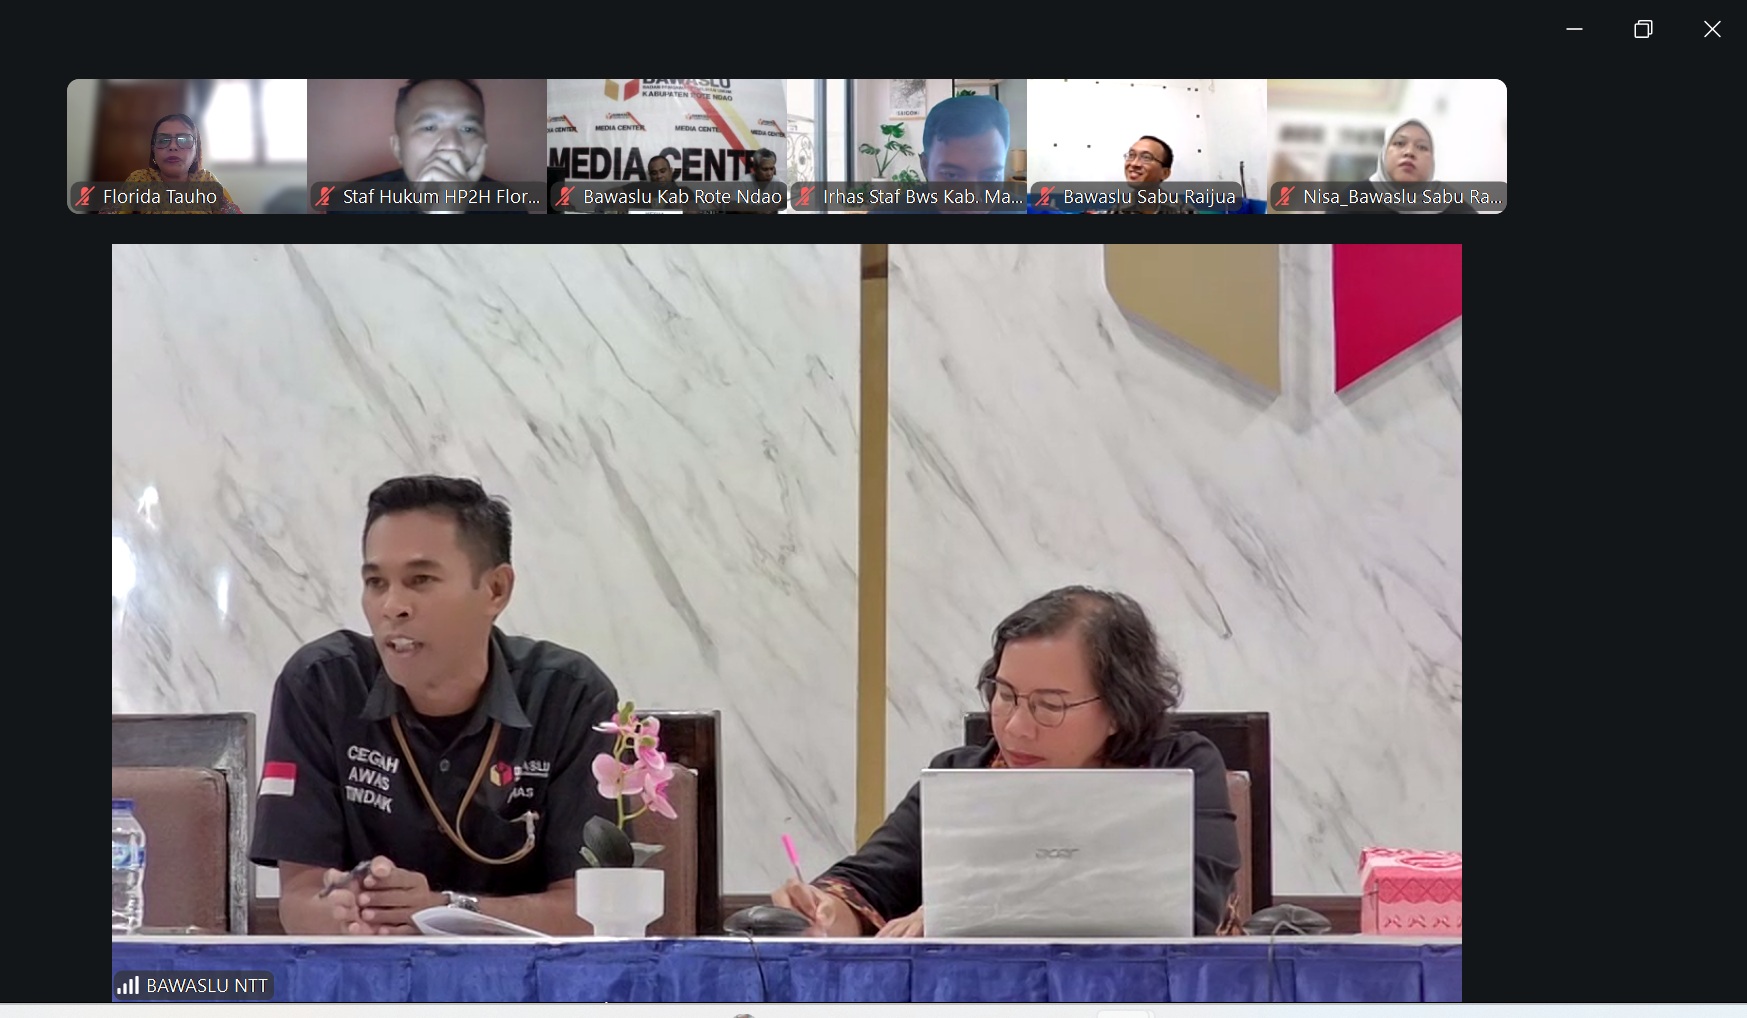Viewport: 1747px width, 1018px height.
Task: Restore down the meeting window
Action: coord(1643,29)
